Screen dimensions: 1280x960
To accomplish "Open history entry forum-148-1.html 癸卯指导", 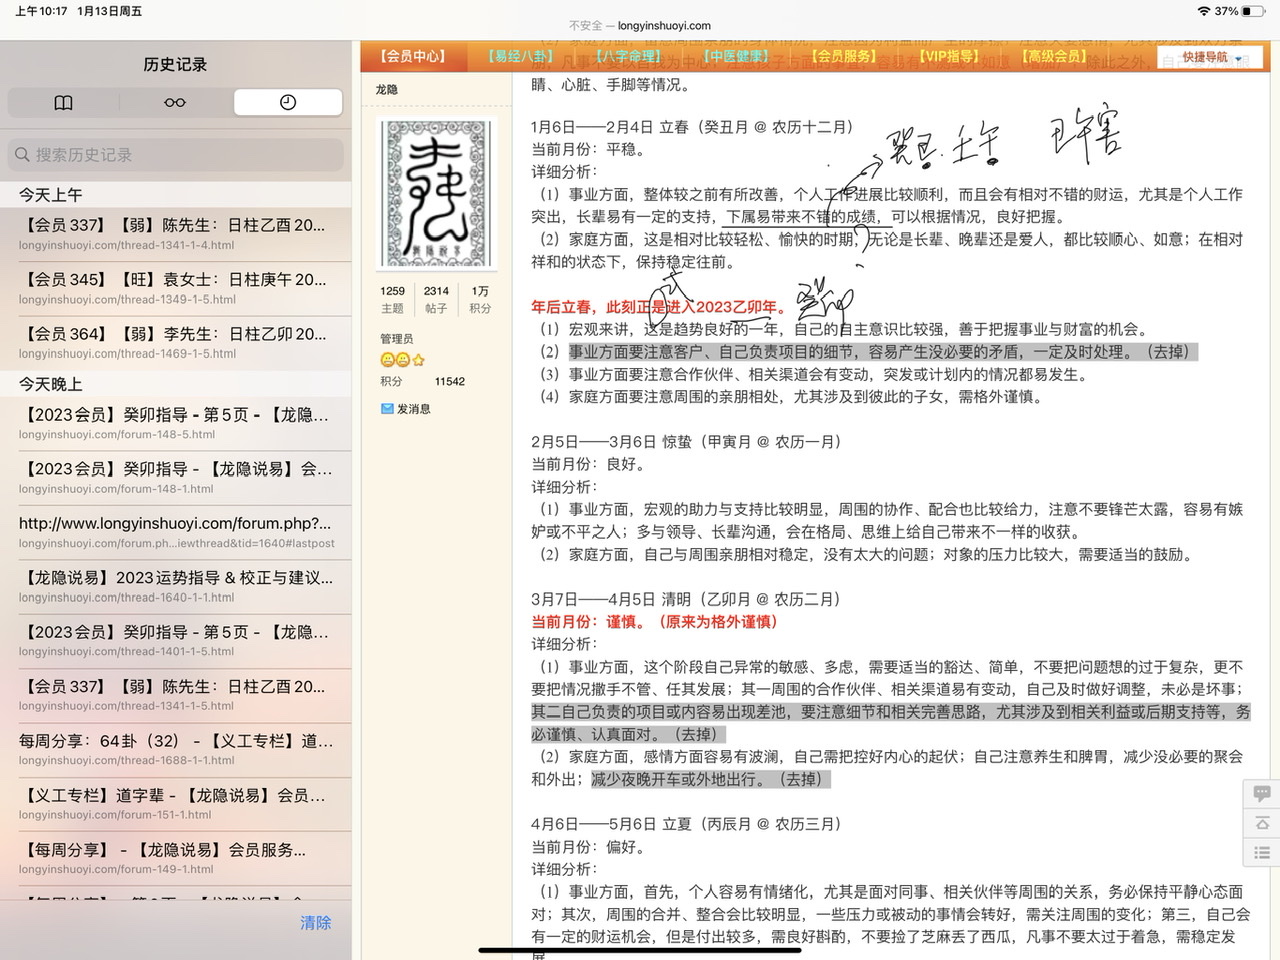I will coord(176,478).
